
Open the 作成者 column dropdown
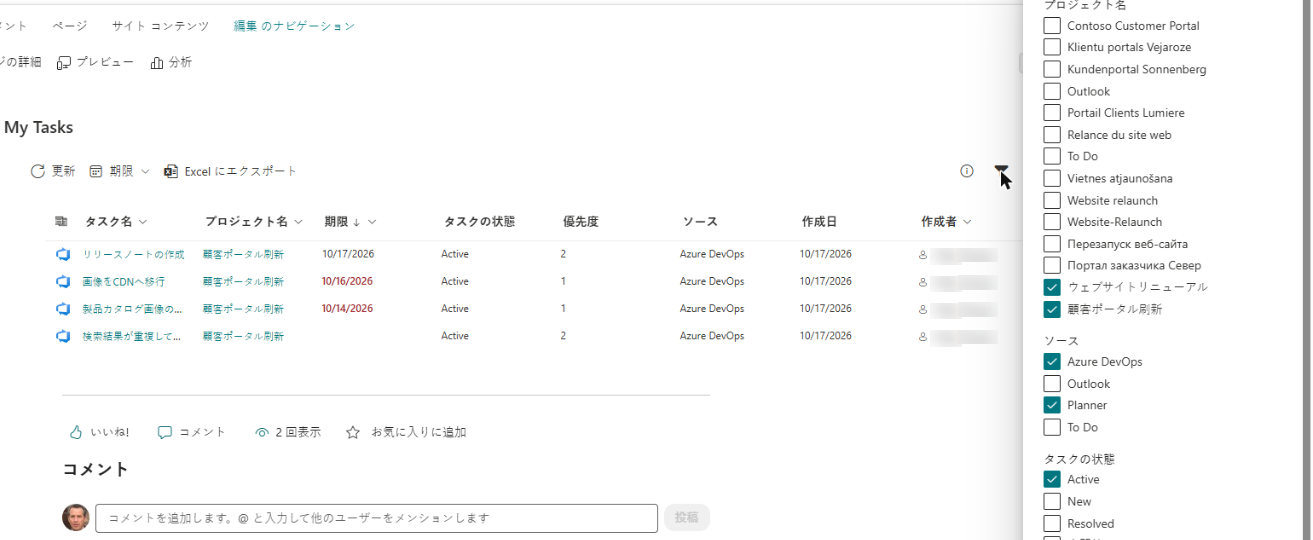pos(967,222)
